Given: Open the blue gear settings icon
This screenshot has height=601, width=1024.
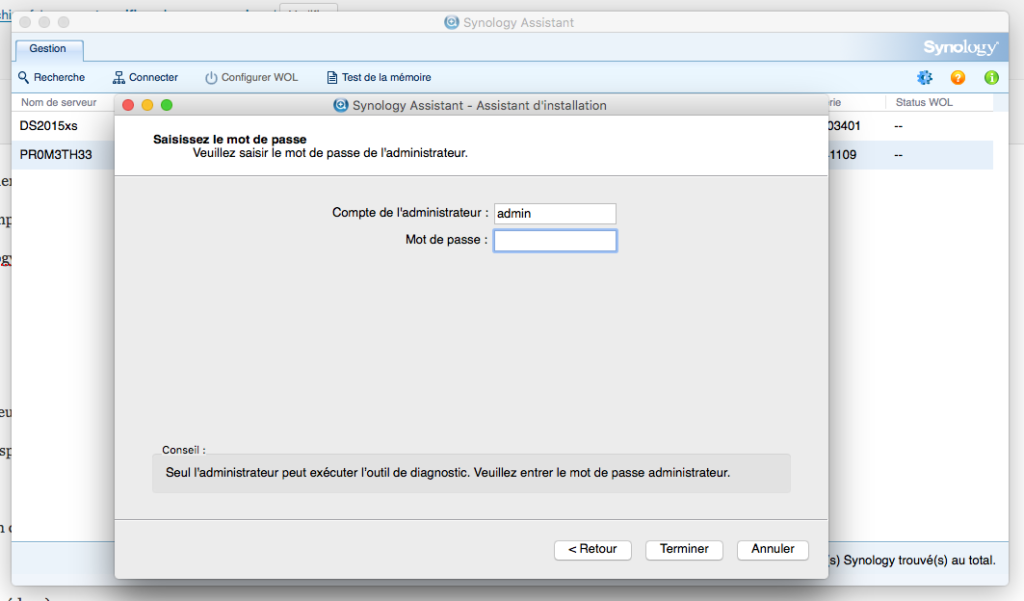Looking at the screenshot, I should click(x=924, y=77).
